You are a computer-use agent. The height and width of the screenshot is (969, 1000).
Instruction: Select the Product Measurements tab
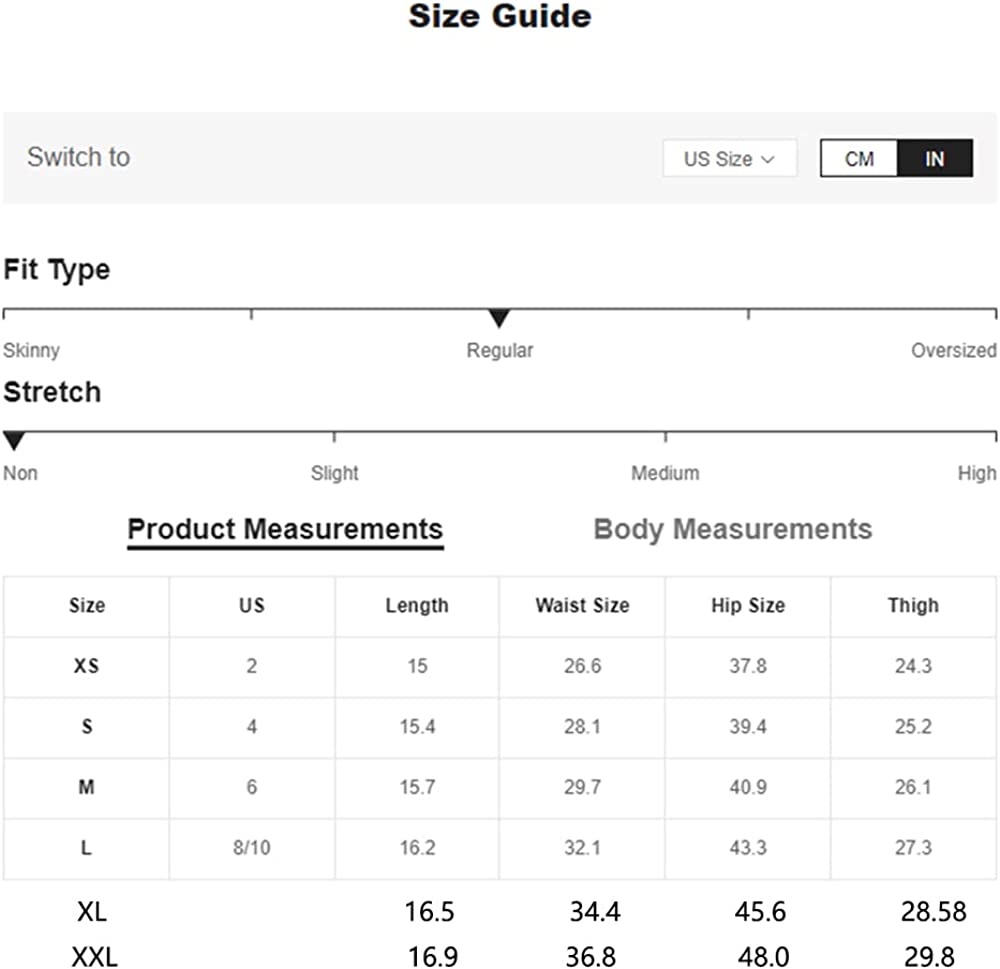[285, 529]
